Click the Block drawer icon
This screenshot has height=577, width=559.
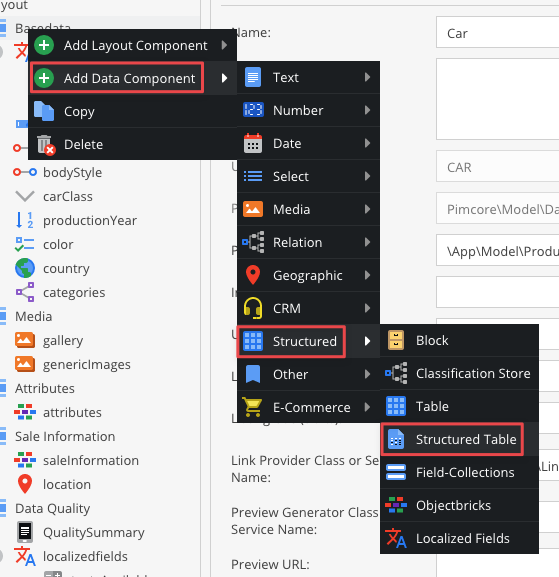pyautogui.click(x=396, y=340)
